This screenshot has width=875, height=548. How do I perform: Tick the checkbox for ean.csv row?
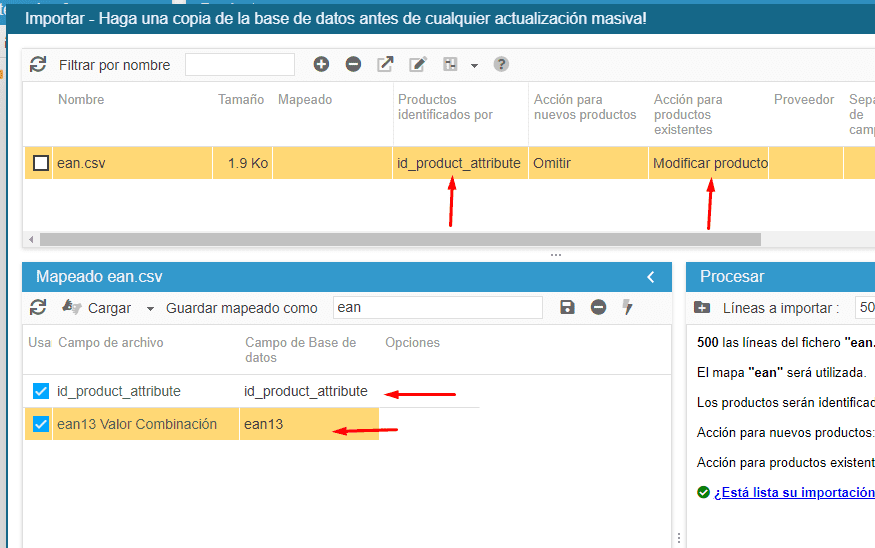pos(41,163)
